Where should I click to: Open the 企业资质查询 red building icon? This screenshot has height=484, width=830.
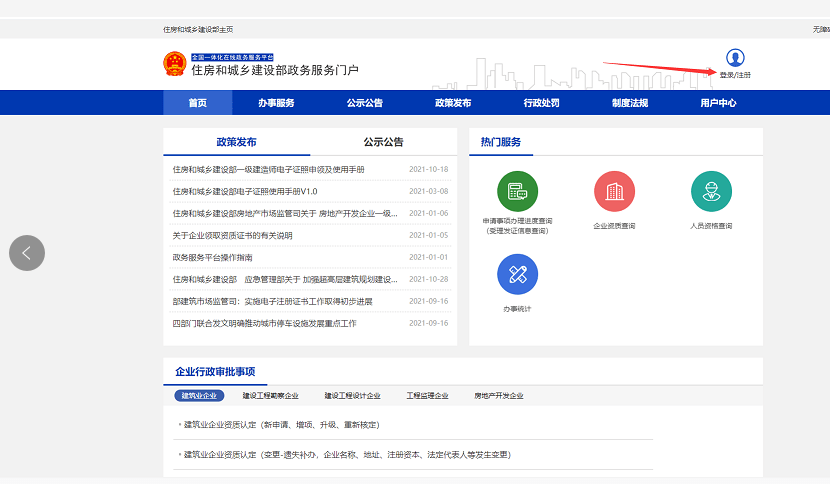pyautogui.click(x=614, y=191)
